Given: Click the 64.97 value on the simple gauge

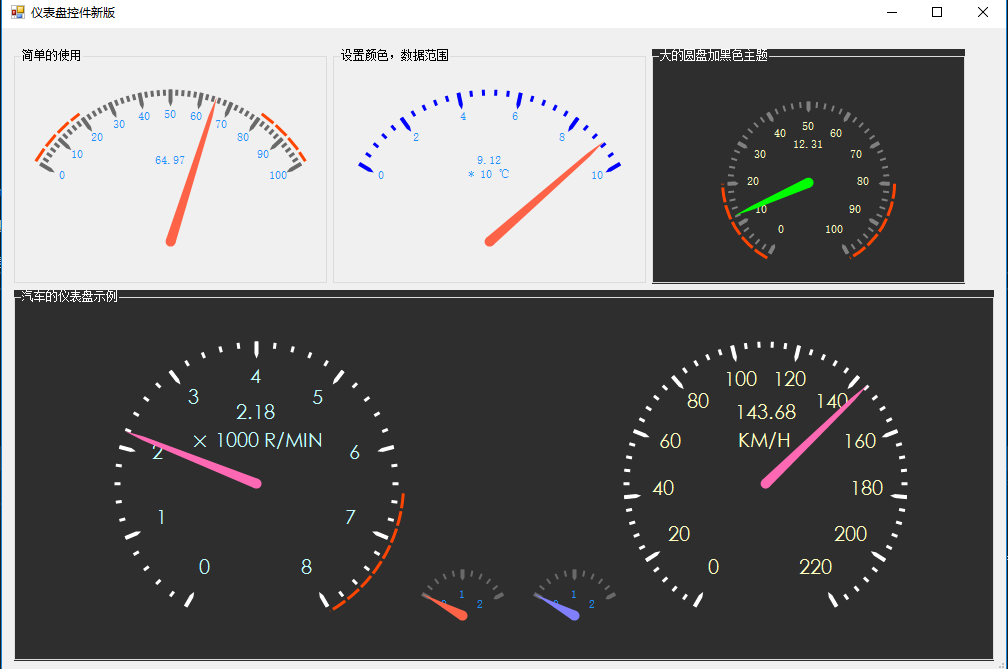Looking at the screenshot, I should point(170,160).
